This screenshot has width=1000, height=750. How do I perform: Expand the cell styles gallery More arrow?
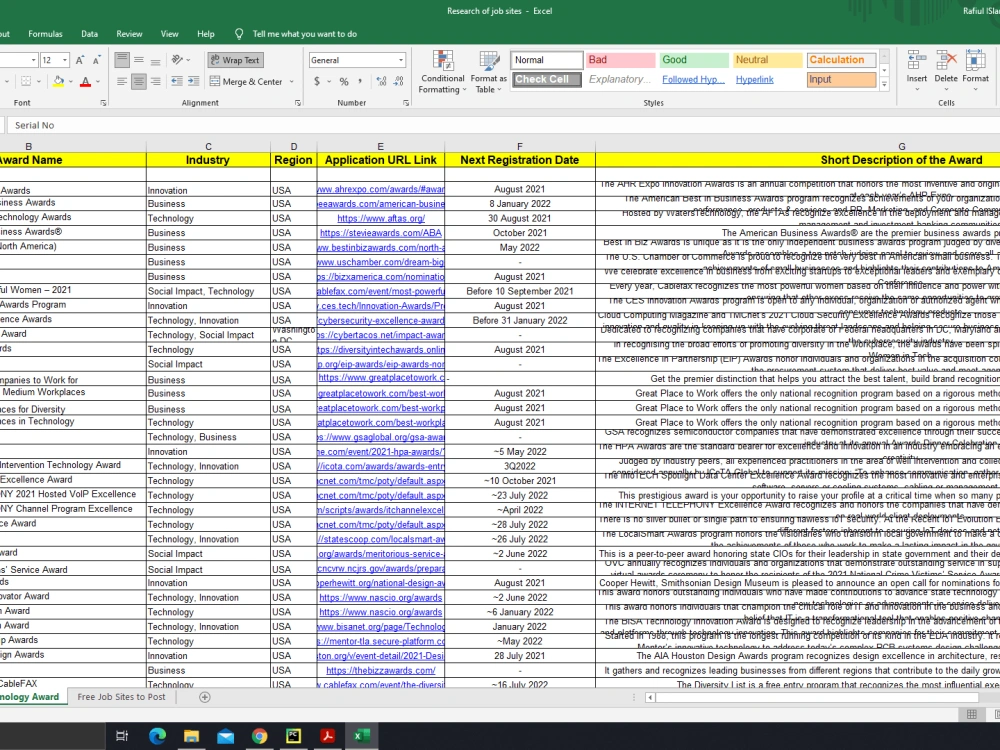(x=884, y=84)
